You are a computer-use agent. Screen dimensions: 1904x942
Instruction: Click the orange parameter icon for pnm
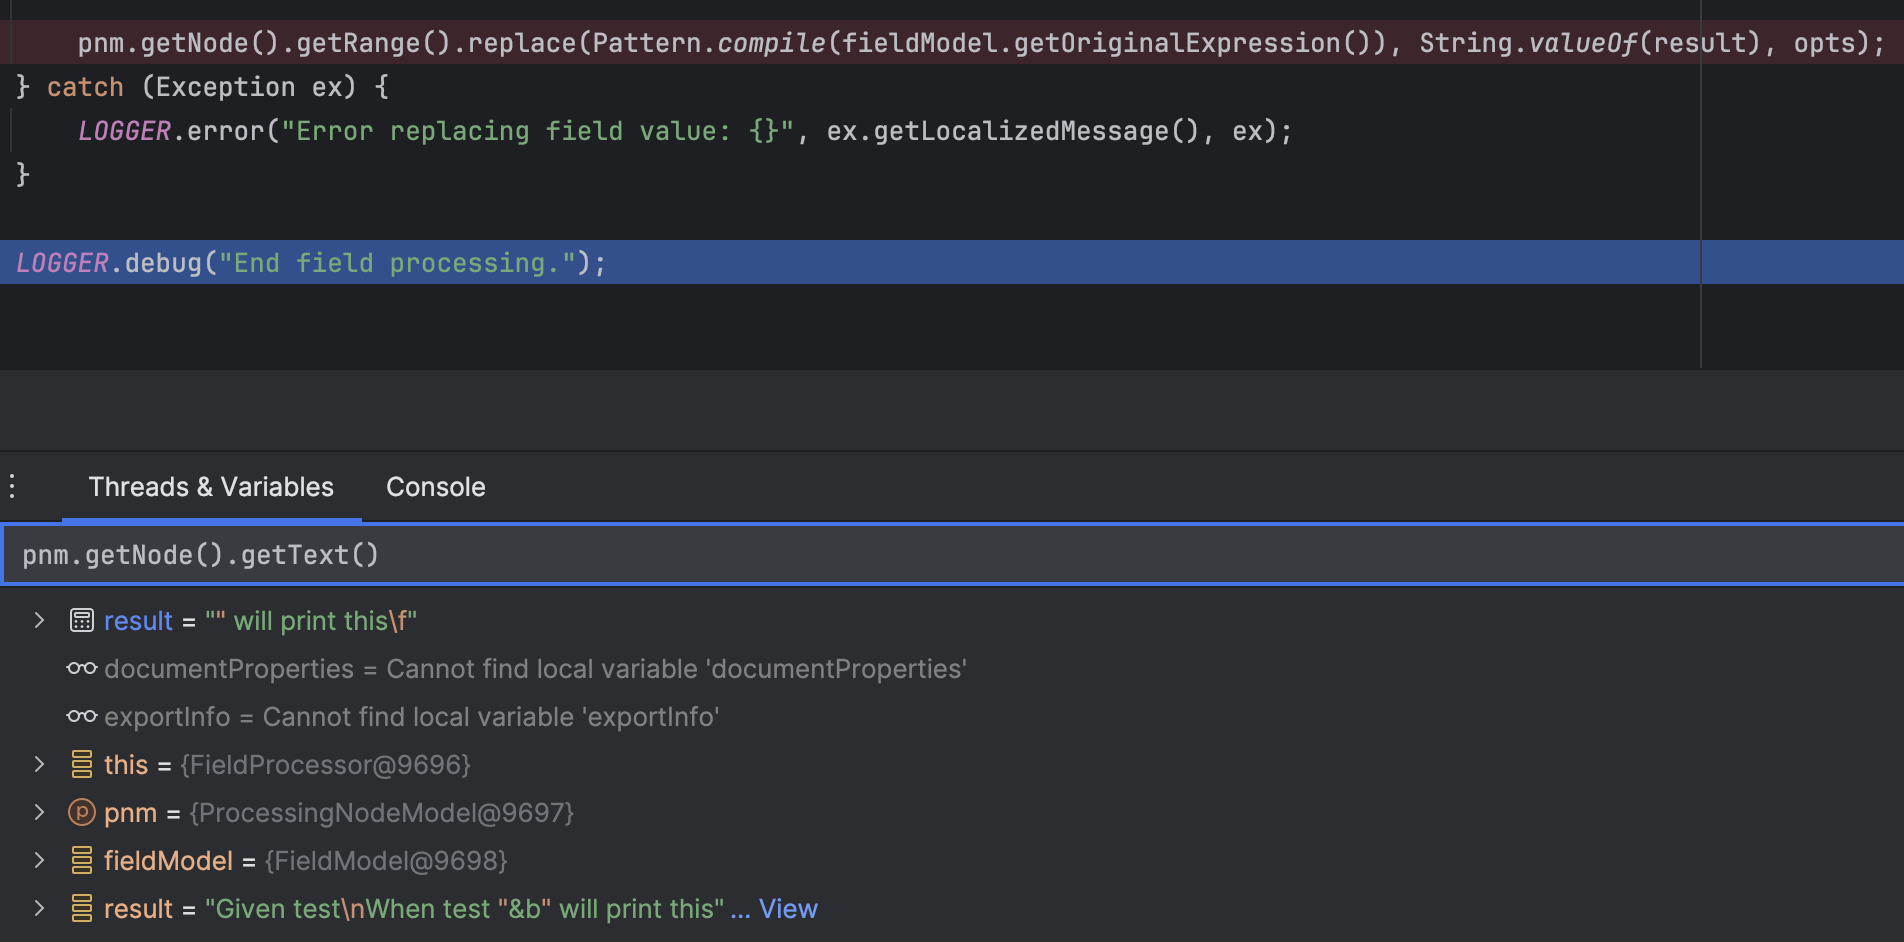[x=82, y=813]
